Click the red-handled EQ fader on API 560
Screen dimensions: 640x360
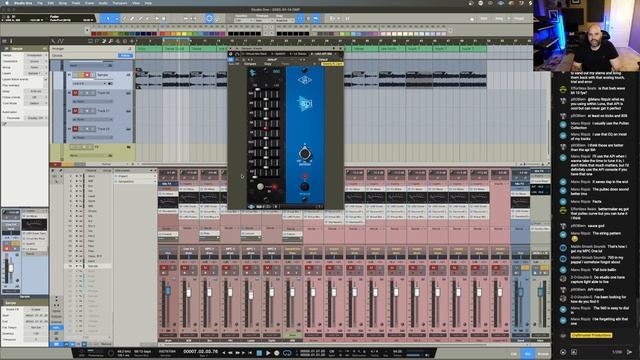coord(266,128)
